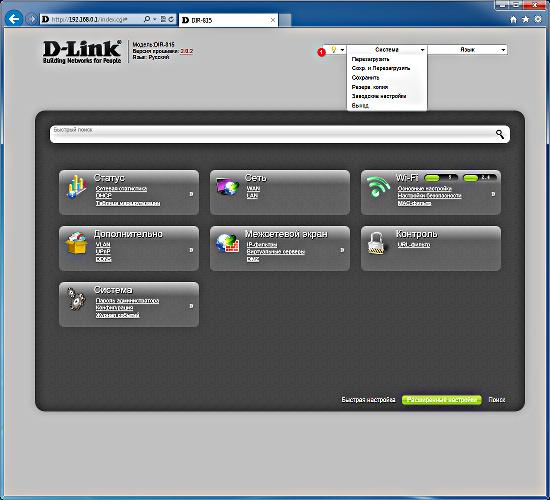Choose Заводские настройки menu item
Viewport: 550px width, 500px height.
(379, 96)
